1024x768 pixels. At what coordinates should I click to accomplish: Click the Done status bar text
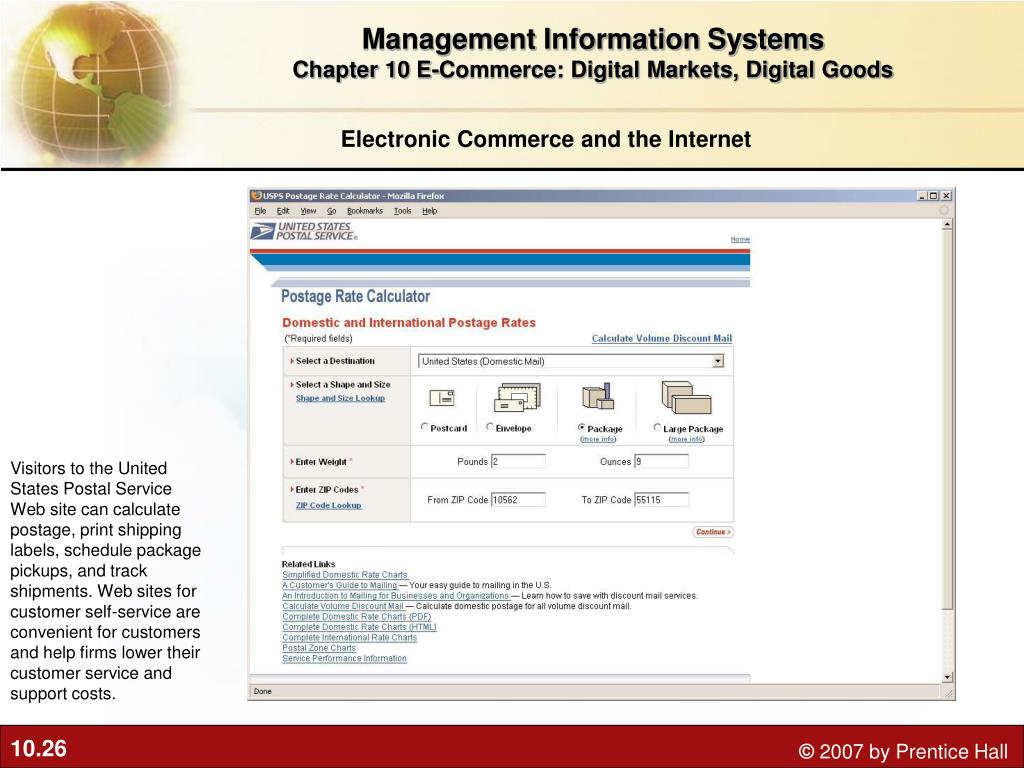click(263, 692)
